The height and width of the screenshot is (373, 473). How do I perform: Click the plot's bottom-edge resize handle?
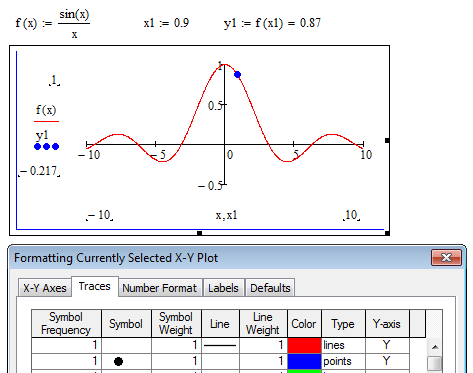(x=199, y=233)
